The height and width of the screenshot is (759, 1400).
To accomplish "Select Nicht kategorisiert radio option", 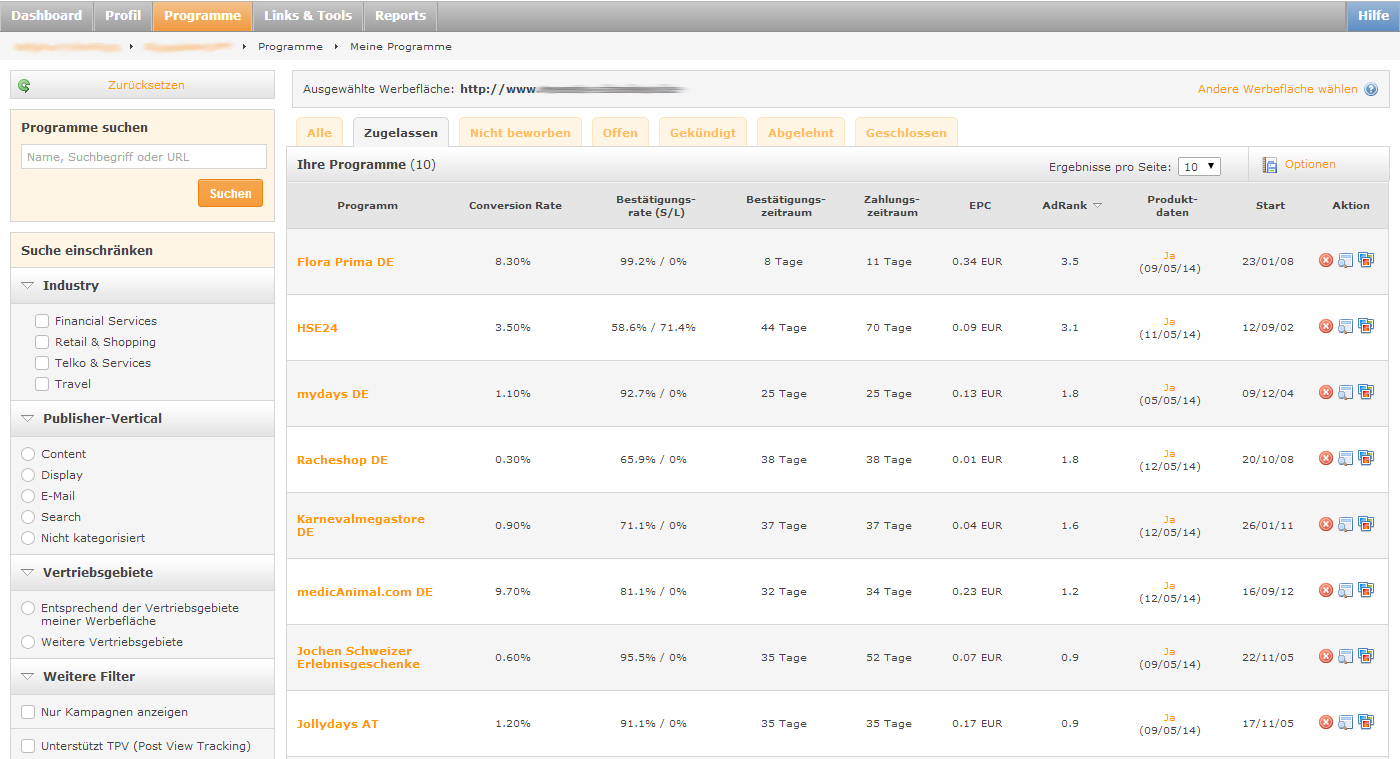I will coord(28,538).
